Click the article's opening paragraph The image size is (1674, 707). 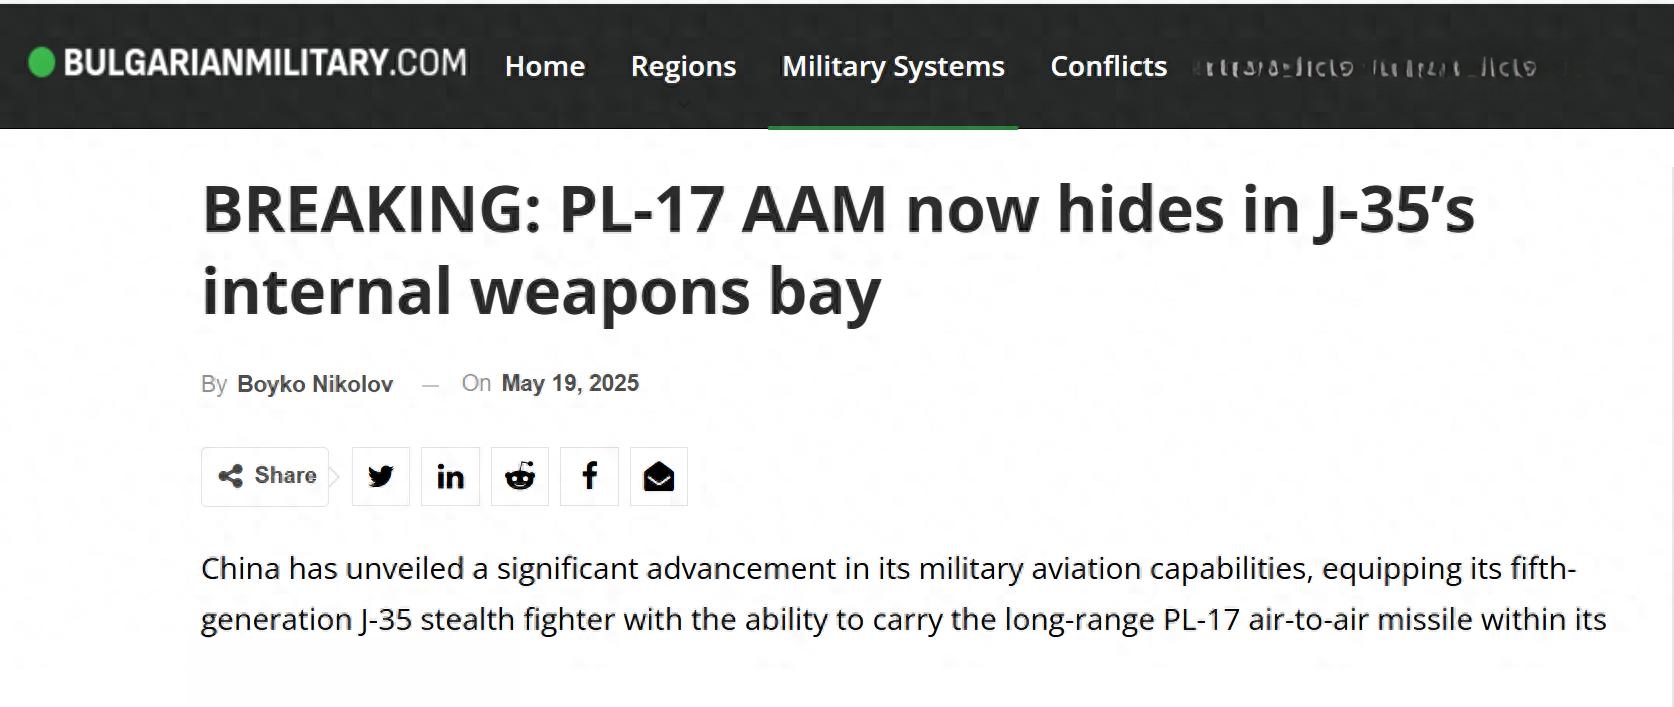tap(903, 594)
